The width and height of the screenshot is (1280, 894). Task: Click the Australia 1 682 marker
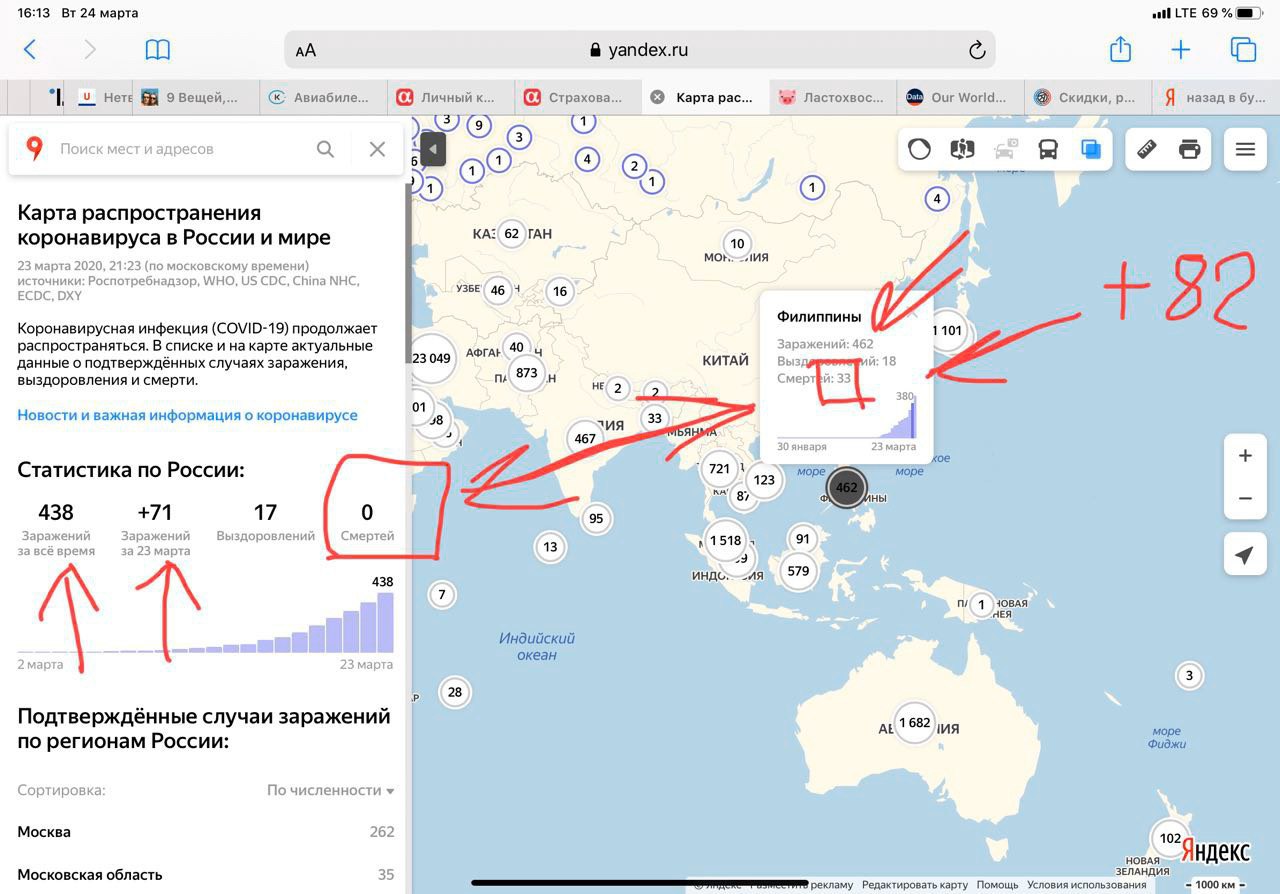(914, 722)
